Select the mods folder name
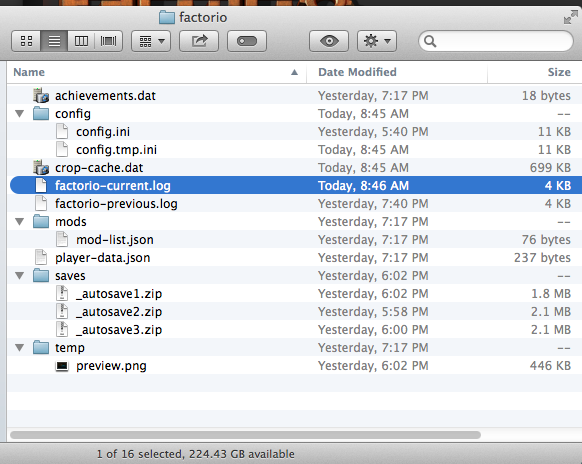The image size is (582, 464). click(x=71, y=222)
